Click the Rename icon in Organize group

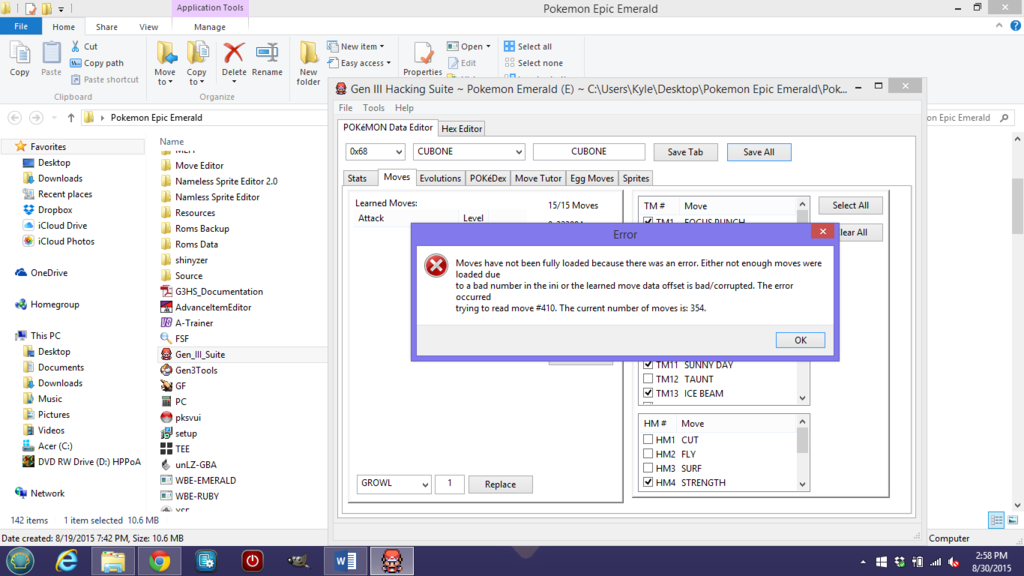(x=267, y=53)
